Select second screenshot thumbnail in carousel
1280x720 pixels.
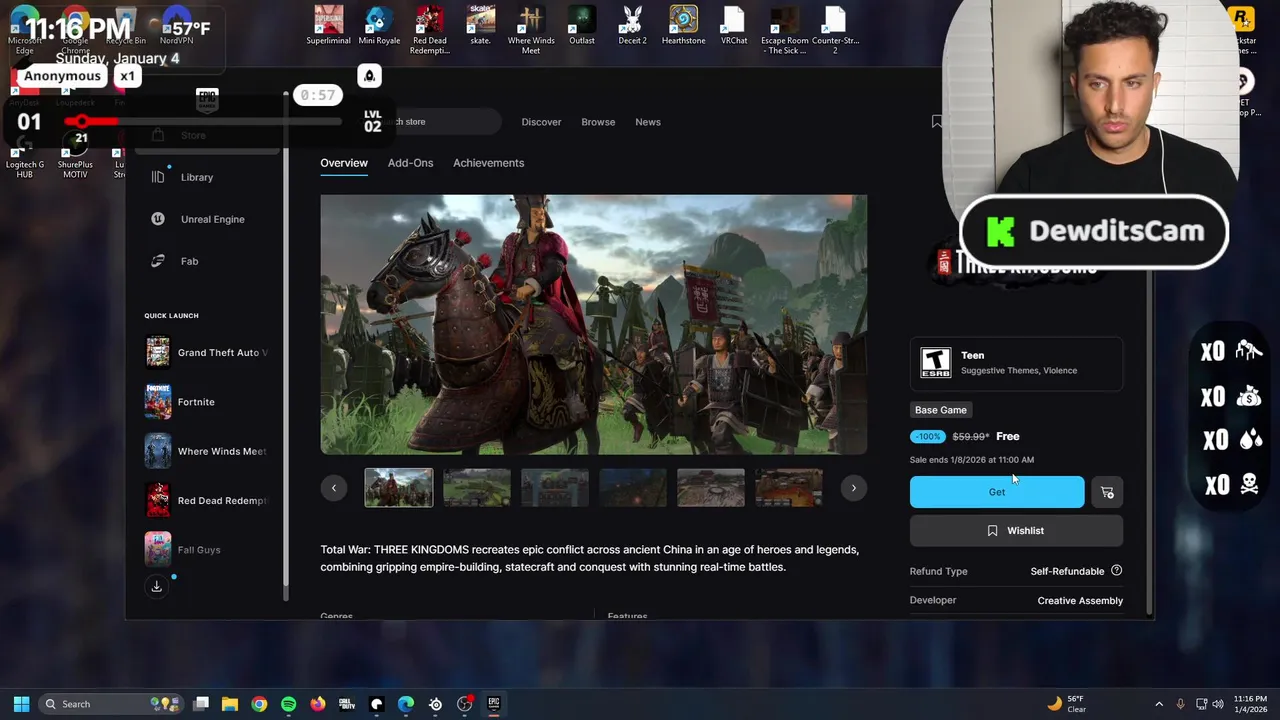click(x=477, y=488)
